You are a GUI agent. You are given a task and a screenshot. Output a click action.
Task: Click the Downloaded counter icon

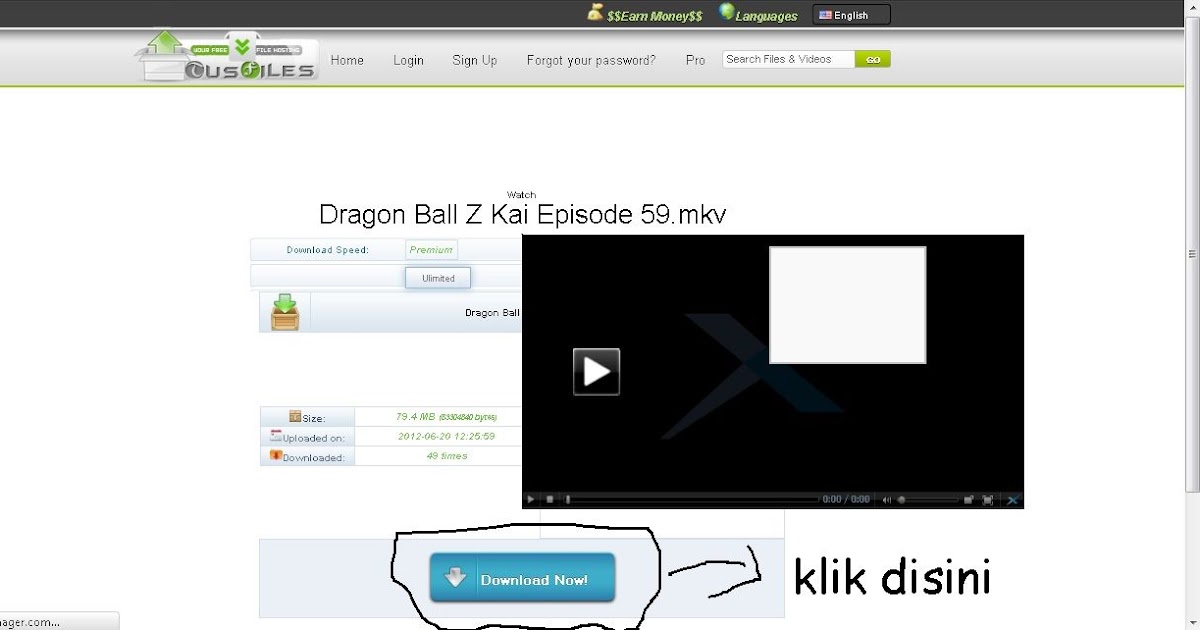click(x=276, y=455)
